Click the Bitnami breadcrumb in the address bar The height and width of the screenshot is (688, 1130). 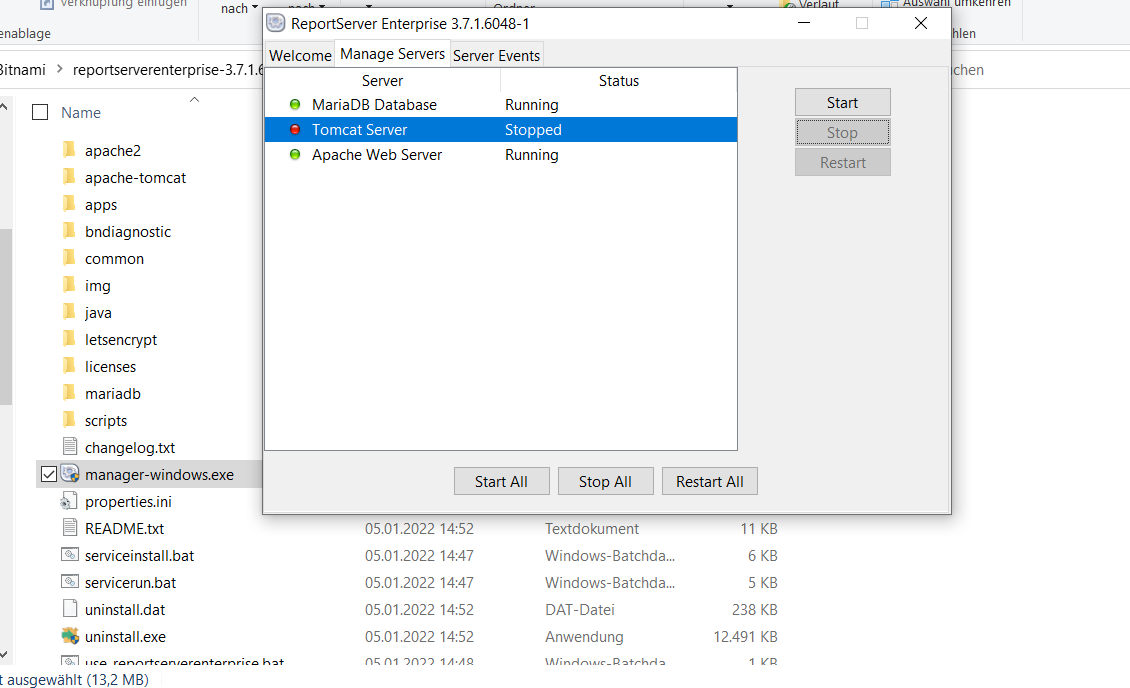pyautogui.click(x=22, y=69)
